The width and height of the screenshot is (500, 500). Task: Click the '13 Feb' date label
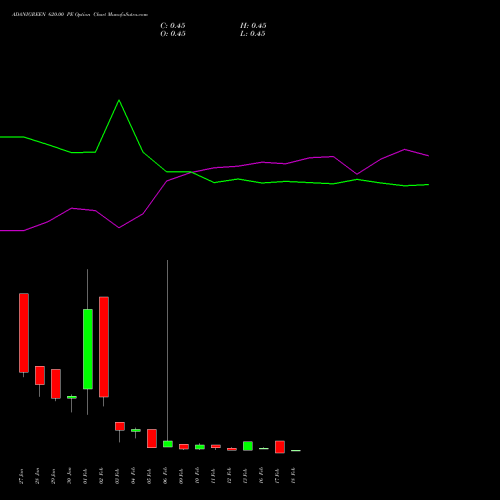point(246,476)
